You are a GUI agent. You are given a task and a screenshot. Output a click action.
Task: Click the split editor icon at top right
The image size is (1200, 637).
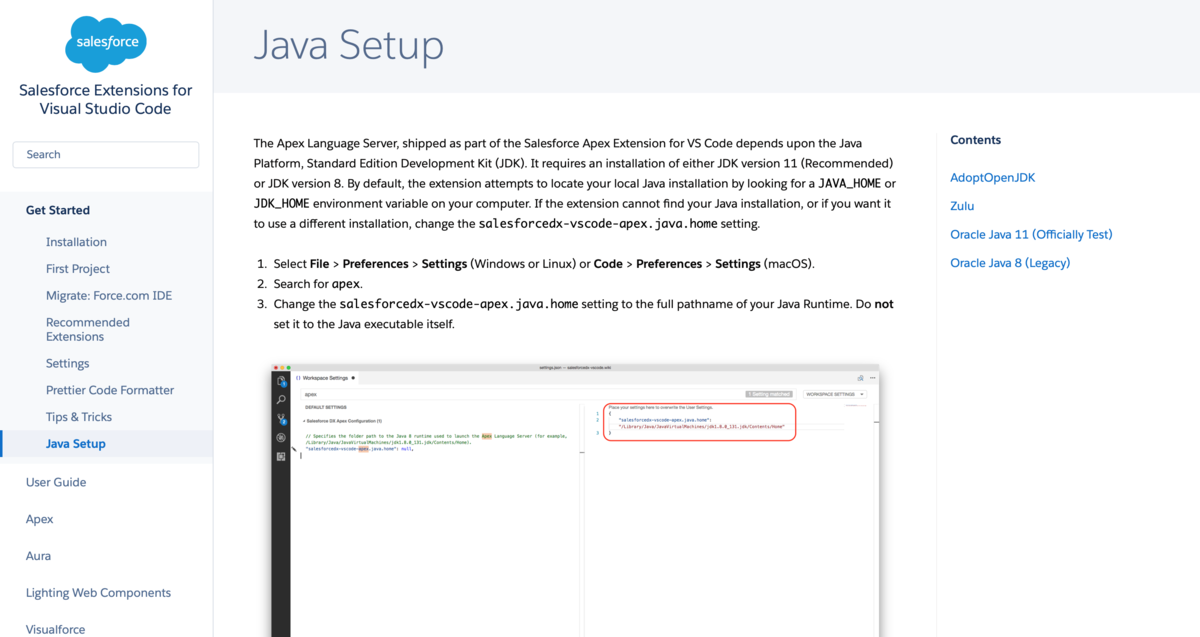click(861, 378)
